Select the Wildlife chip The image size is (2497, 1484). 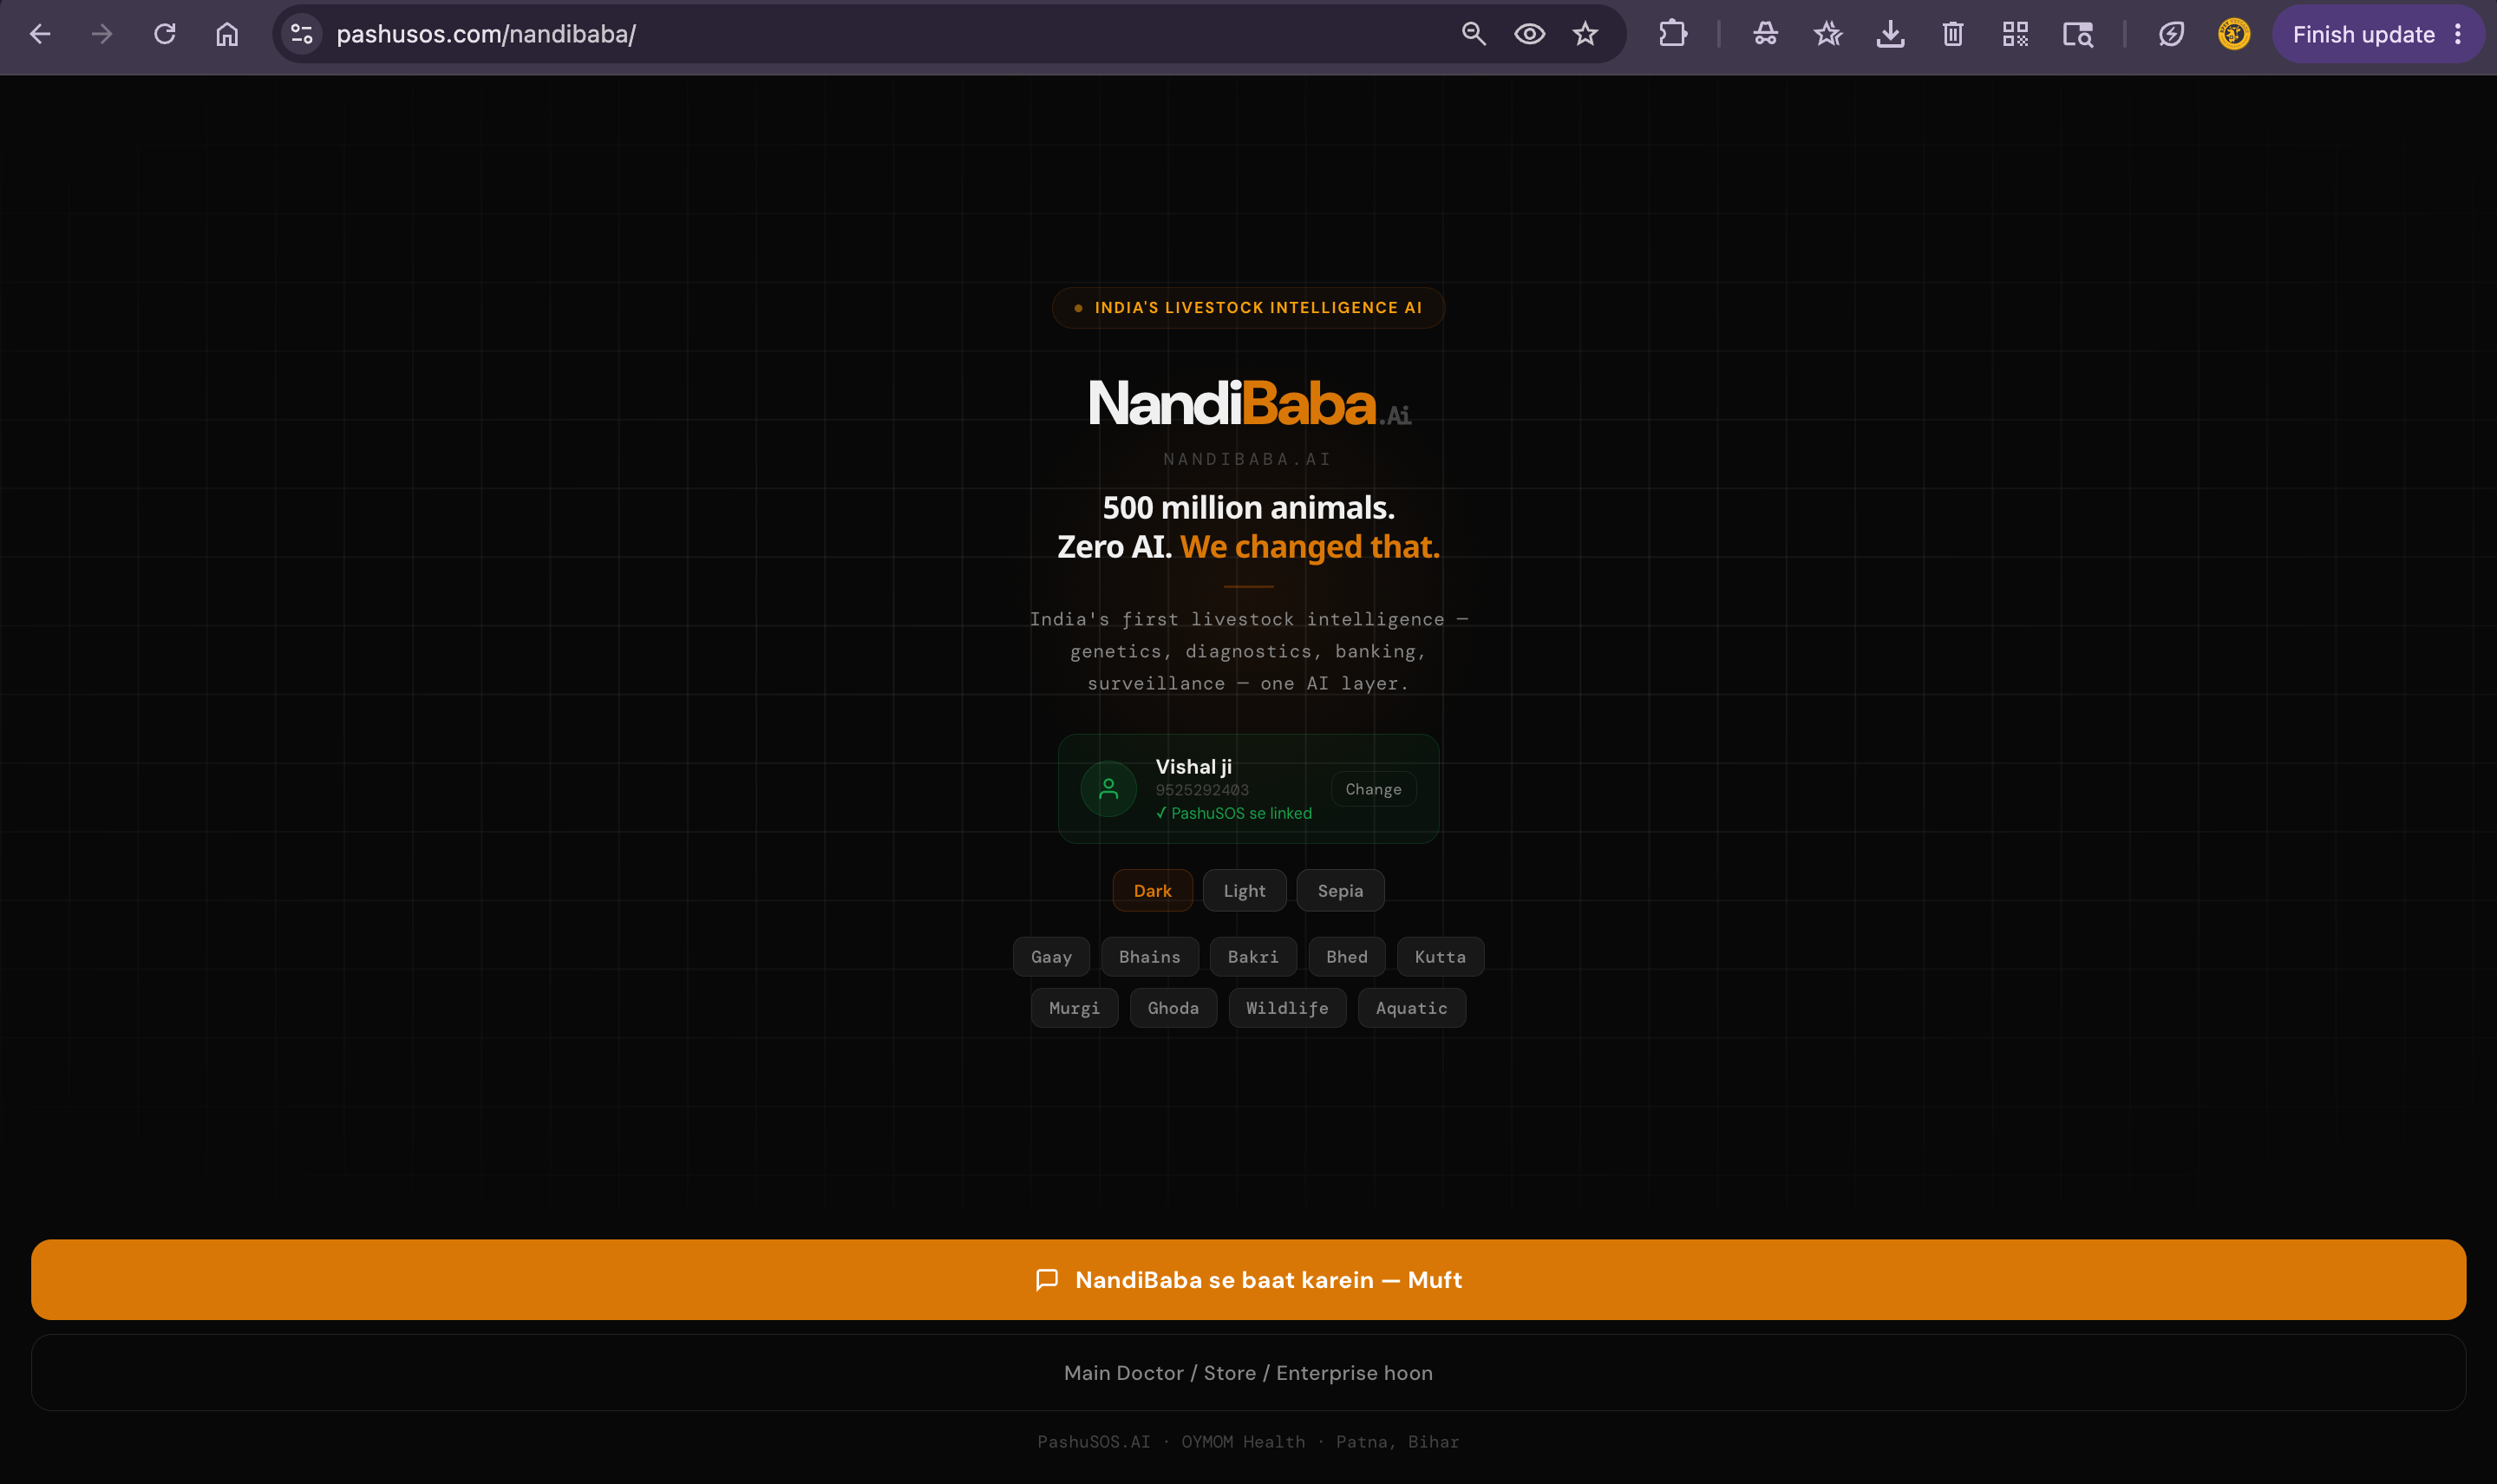coord(1287,1008)
